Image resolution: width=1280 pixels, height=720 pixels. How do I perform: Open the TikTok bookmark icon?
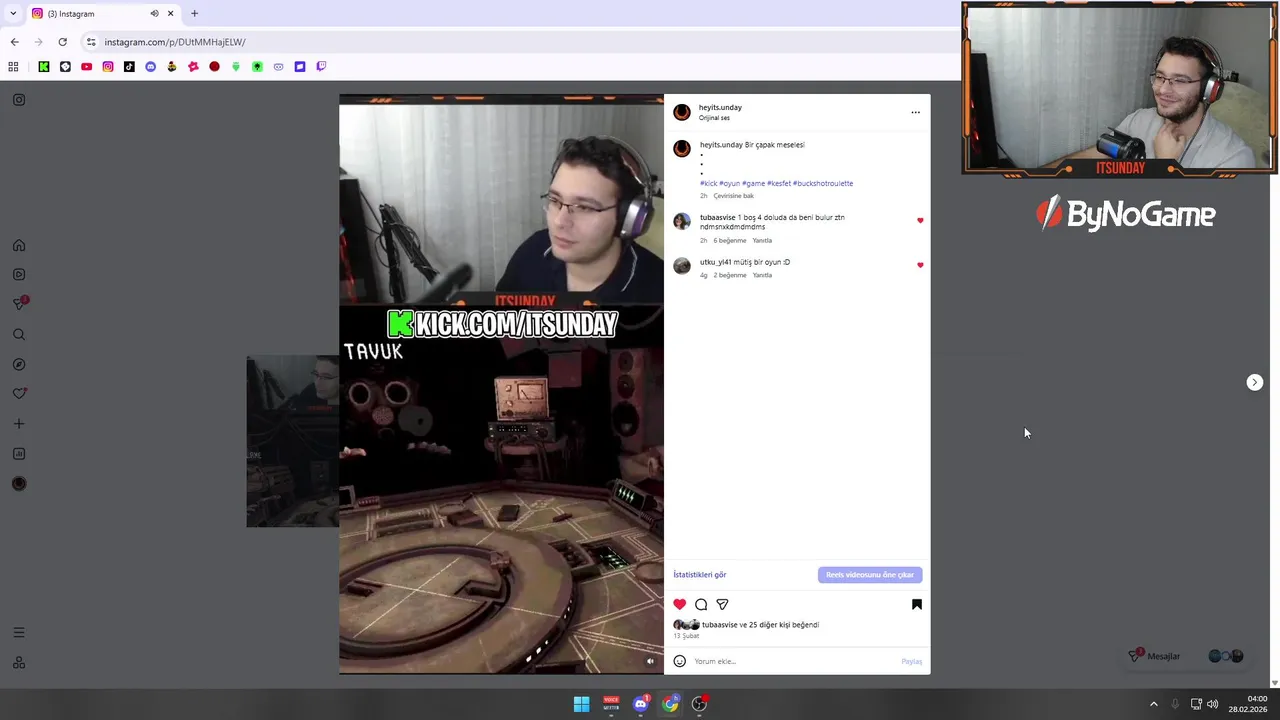pyautogui.click(x=129, y=67)
